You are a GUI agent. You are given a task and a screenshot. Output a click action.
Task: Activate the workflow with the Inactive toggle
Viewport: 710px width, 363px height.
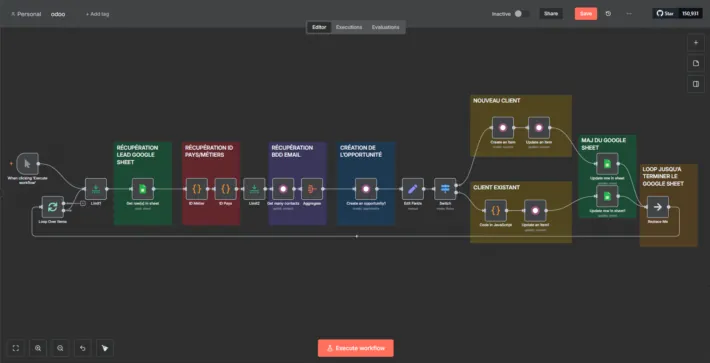pos(521,14)
